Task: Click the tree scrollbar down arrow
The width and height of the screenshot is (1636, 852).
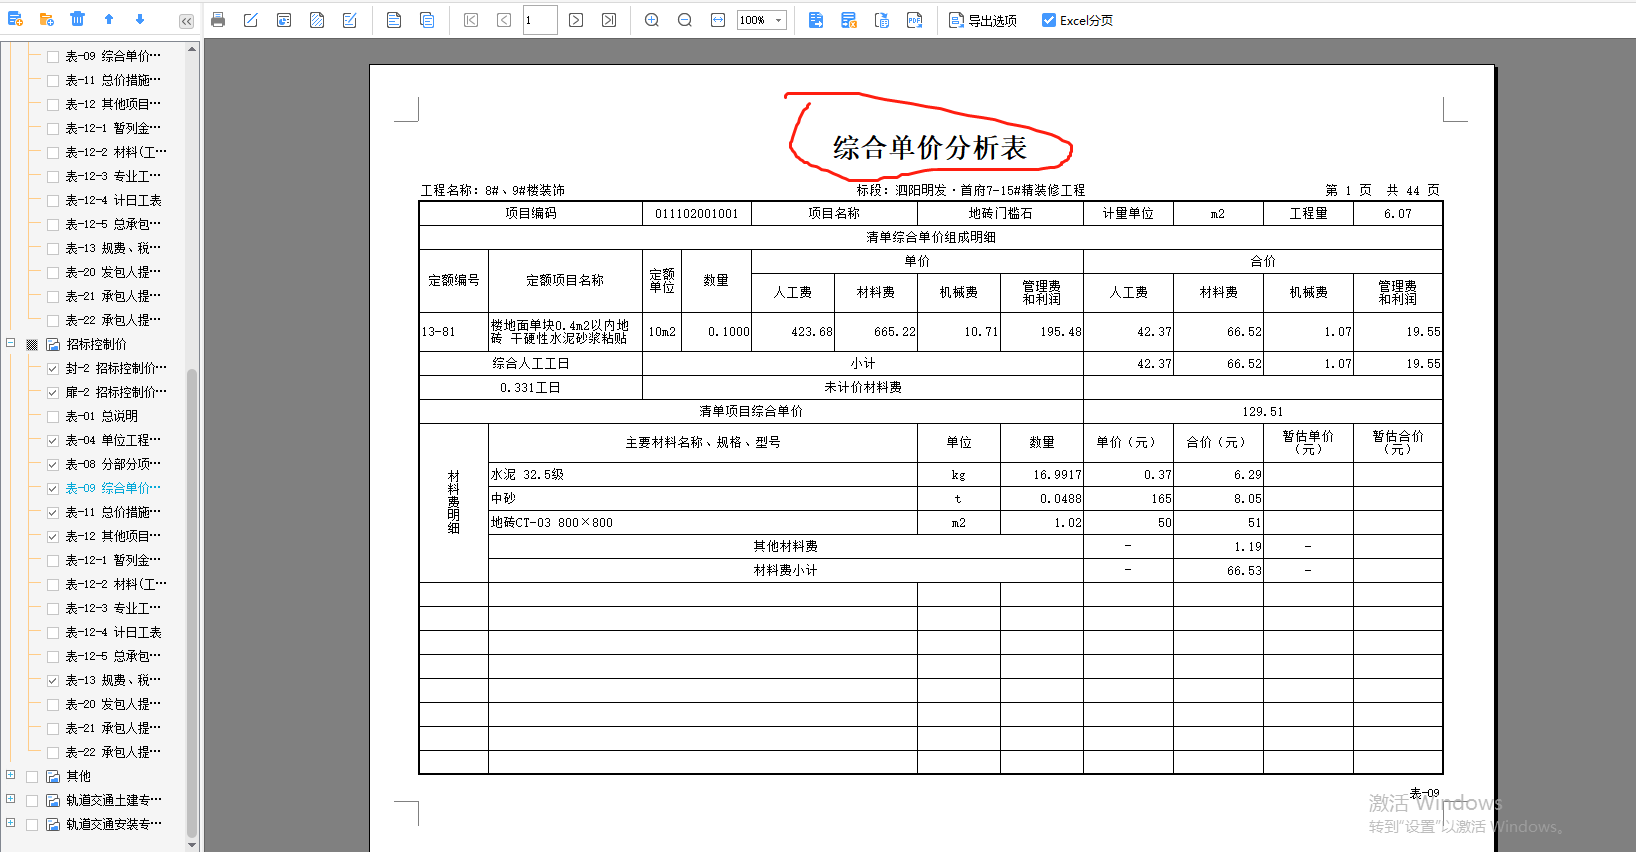Action: tap(192, 845)
